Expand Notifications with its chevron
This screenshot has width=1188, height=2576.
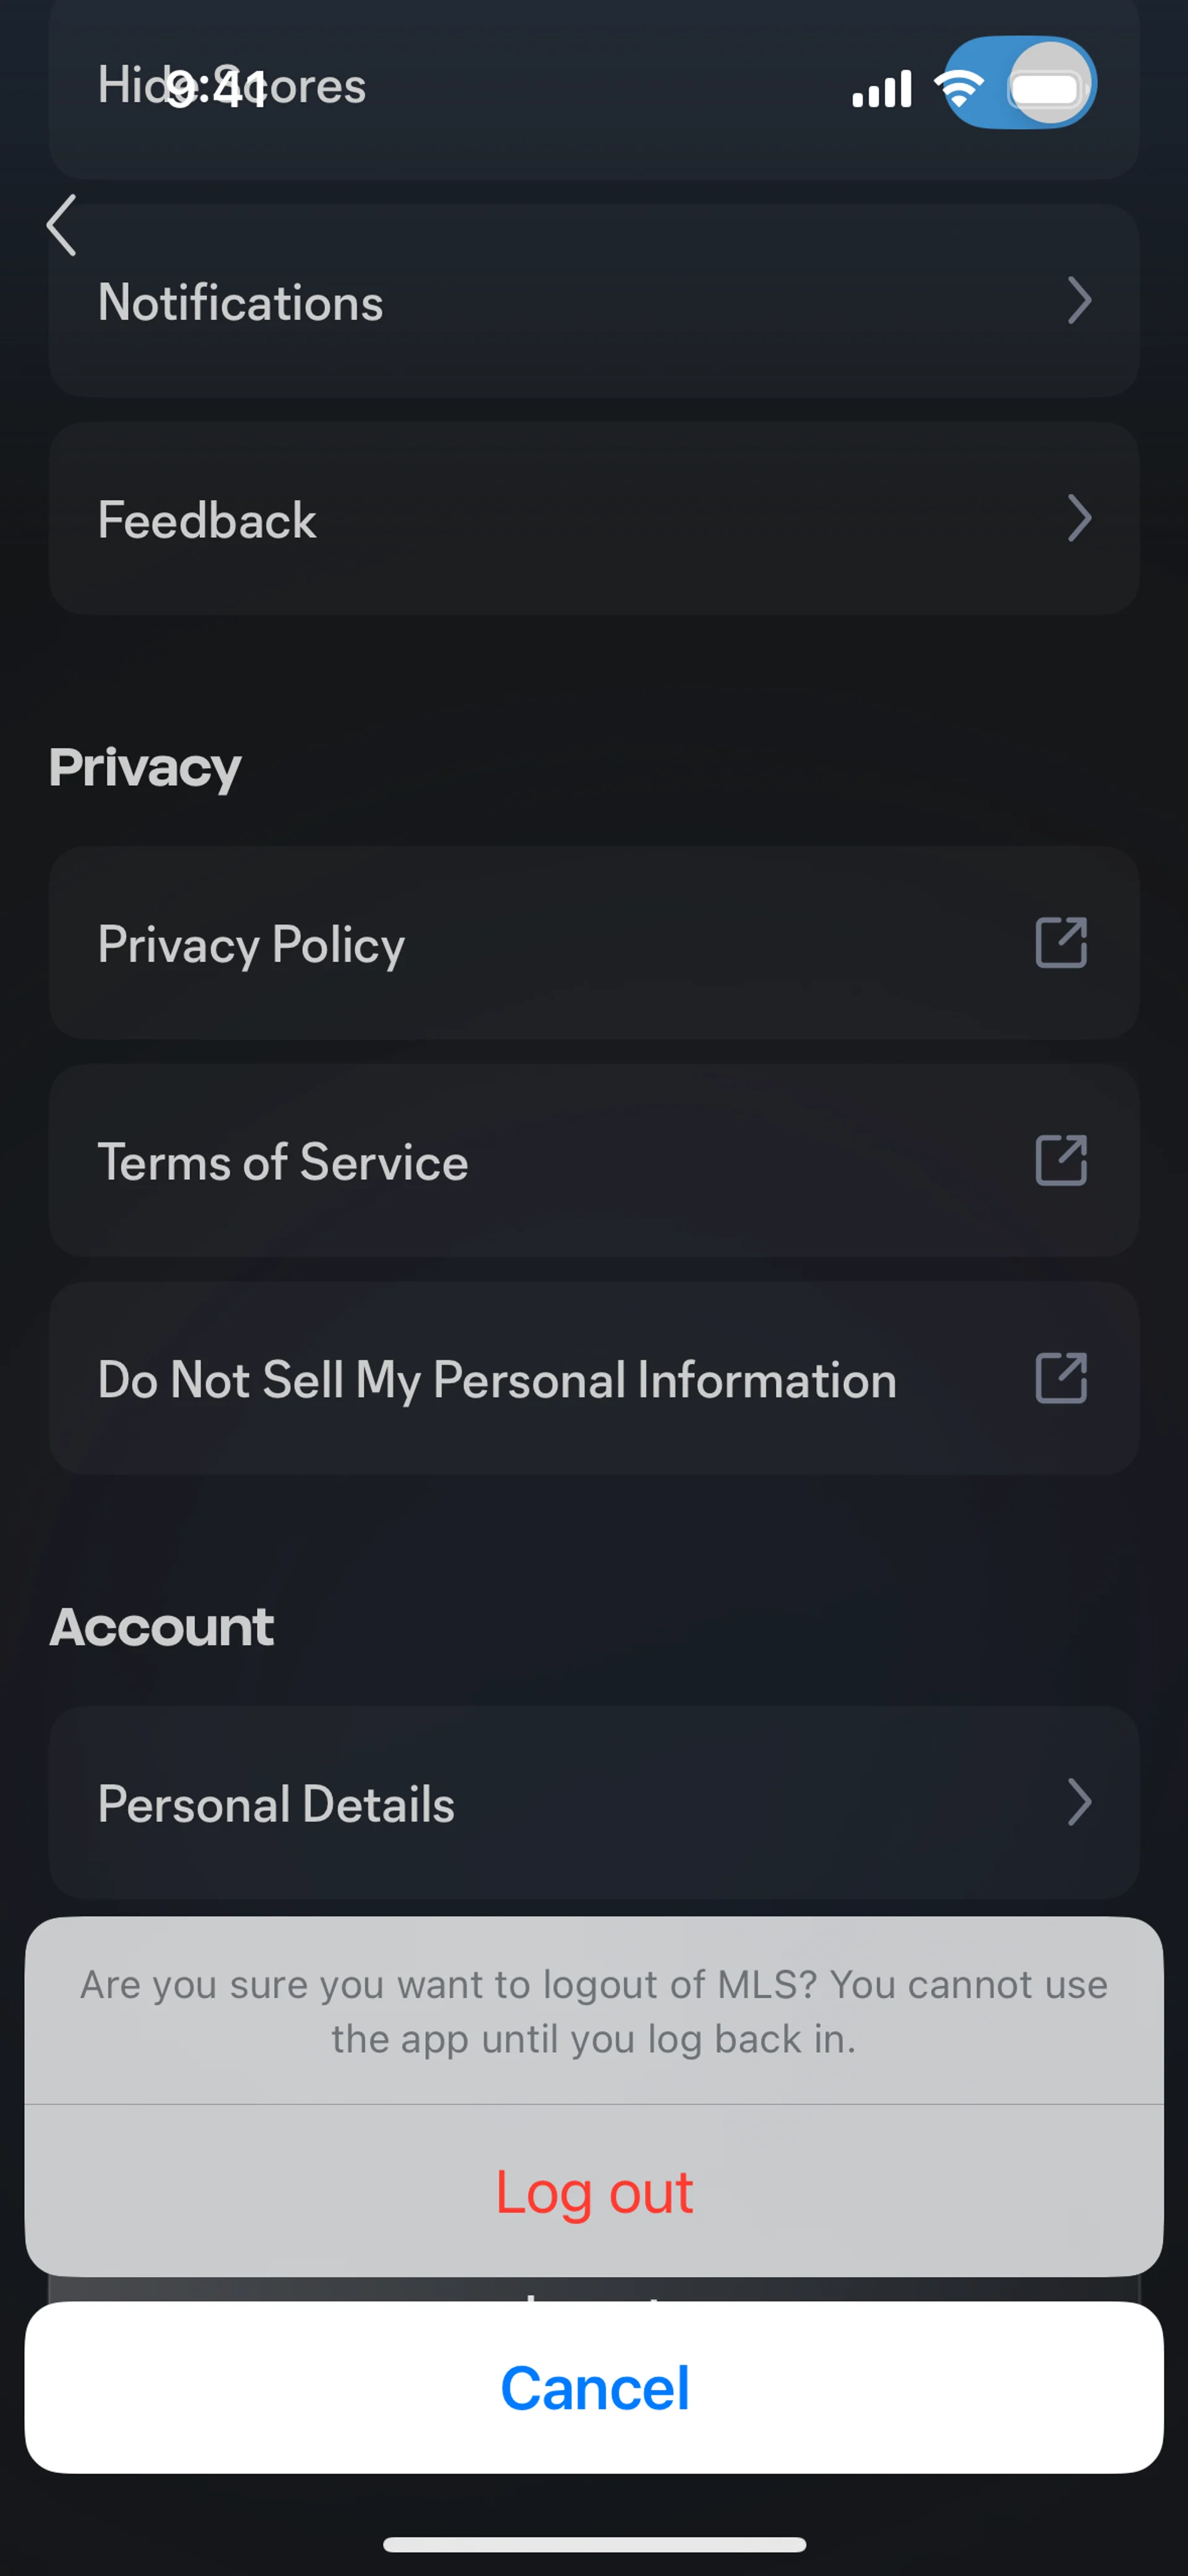(1078, 300)
